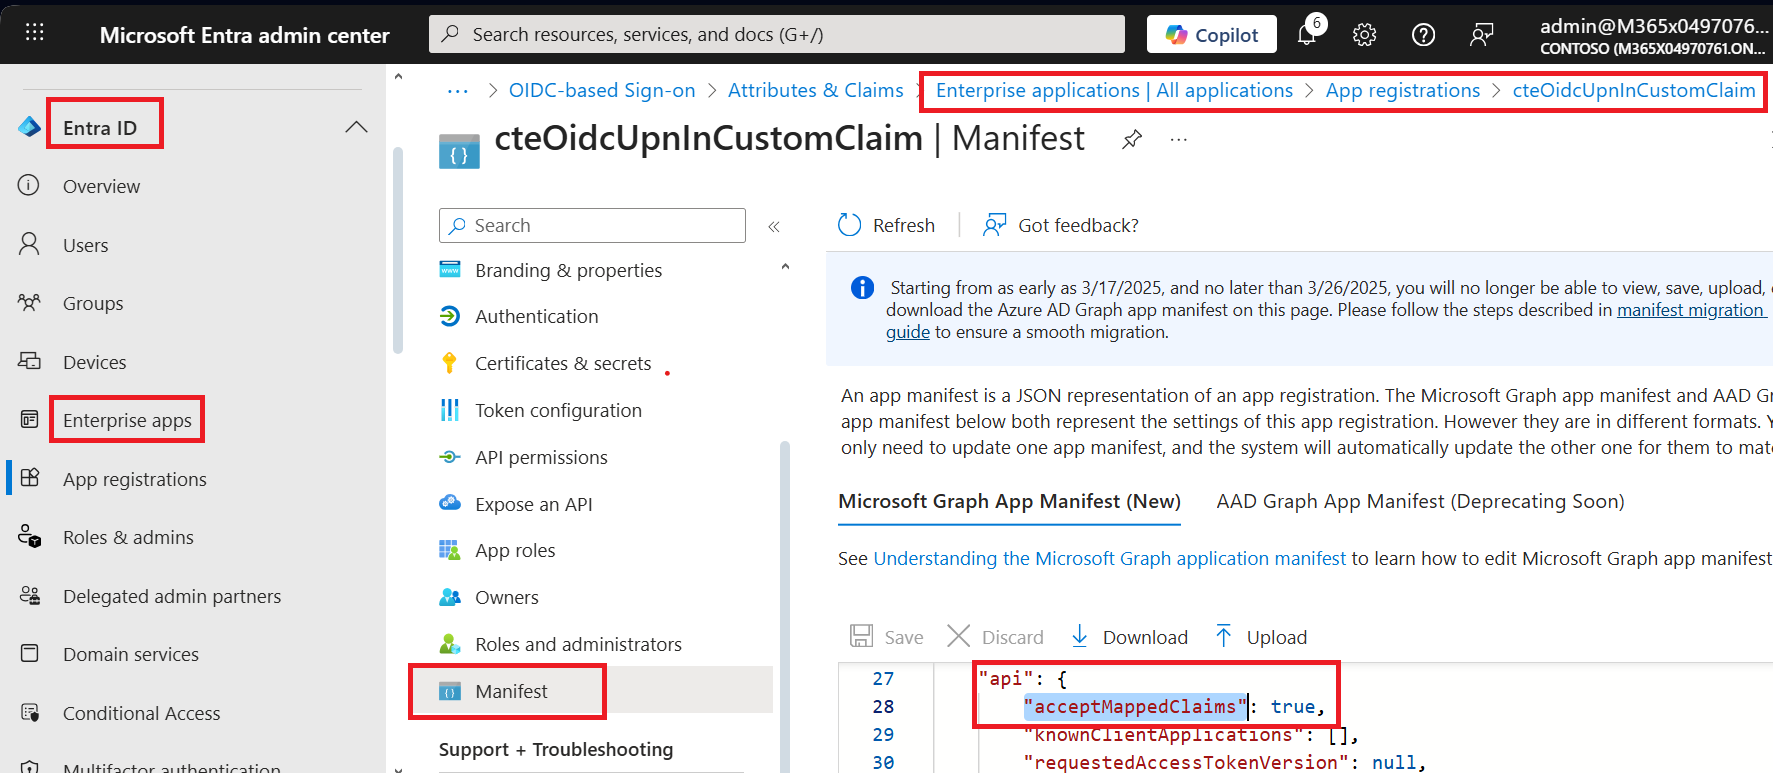
Task: Go to App registrations breadcrumb
Action: coord(1402,91)
